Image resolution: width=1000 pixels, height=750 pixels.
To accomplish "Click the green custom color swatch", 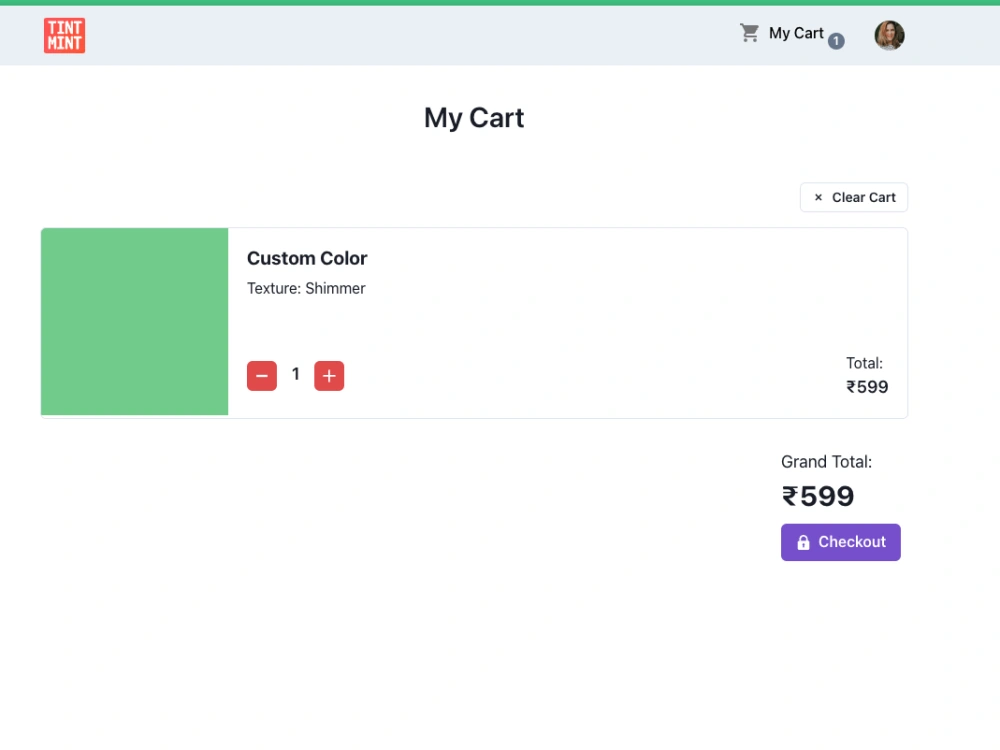I will (135, 321).
